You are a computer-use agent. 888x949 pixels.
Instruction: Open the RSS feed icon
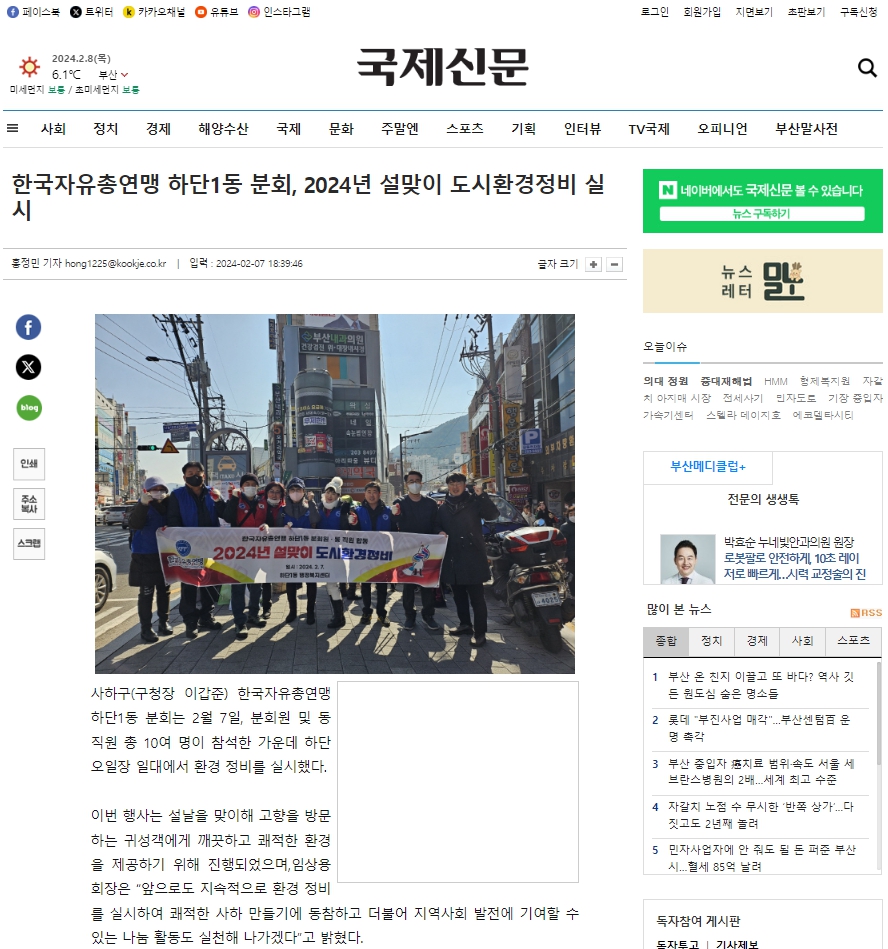pyautogui.click(x=866, y=612)
